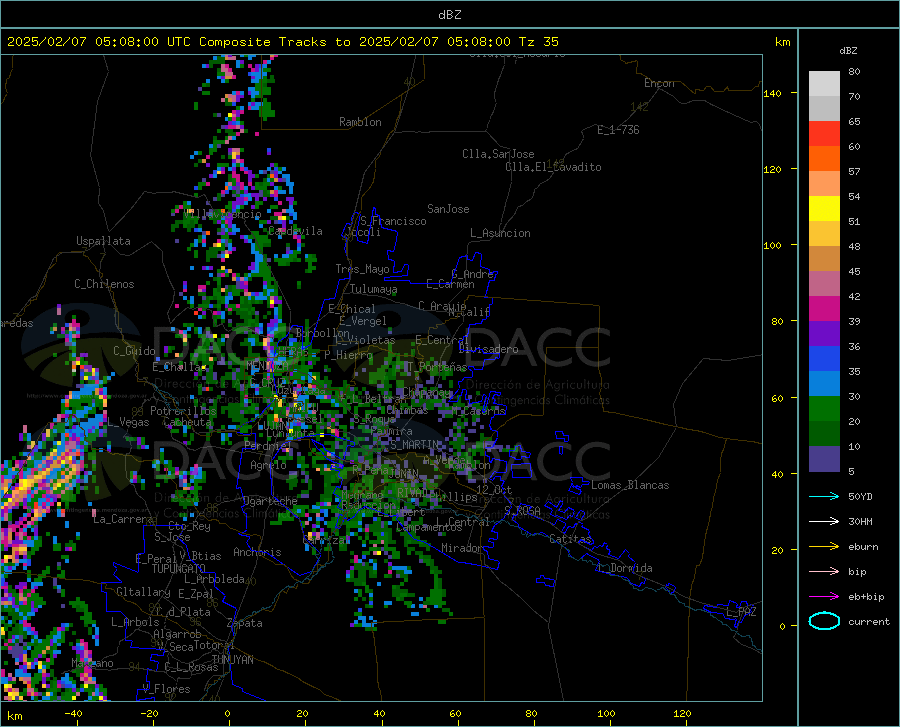Select the gray 65-70 dBZ swatch
The width and height of the screenshot is (900, 727).
point(824,108)
